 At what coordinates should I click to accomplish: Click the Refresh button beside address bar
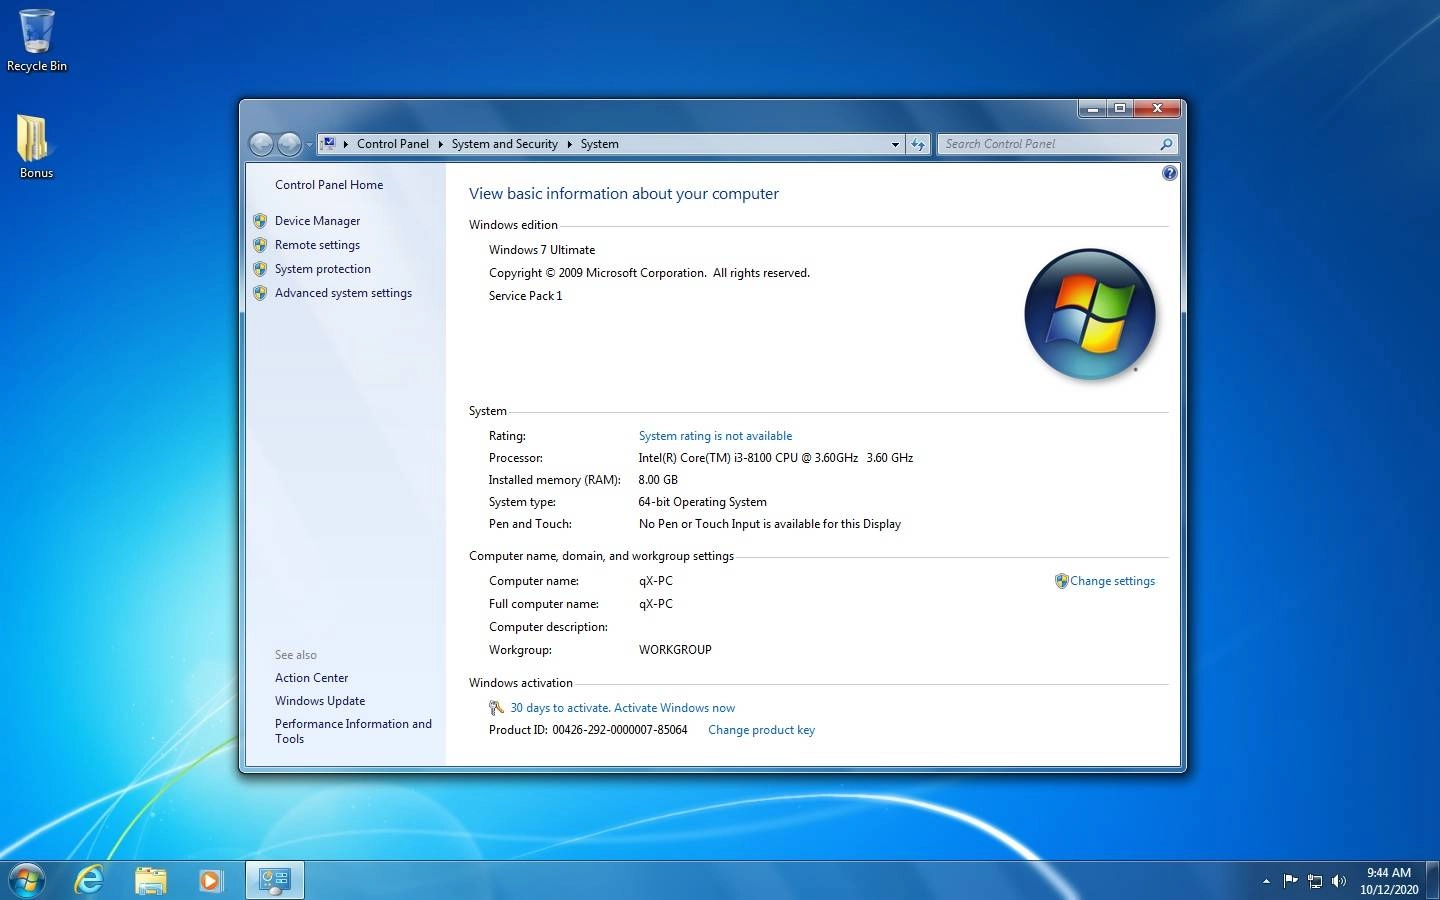pos(918,144)
